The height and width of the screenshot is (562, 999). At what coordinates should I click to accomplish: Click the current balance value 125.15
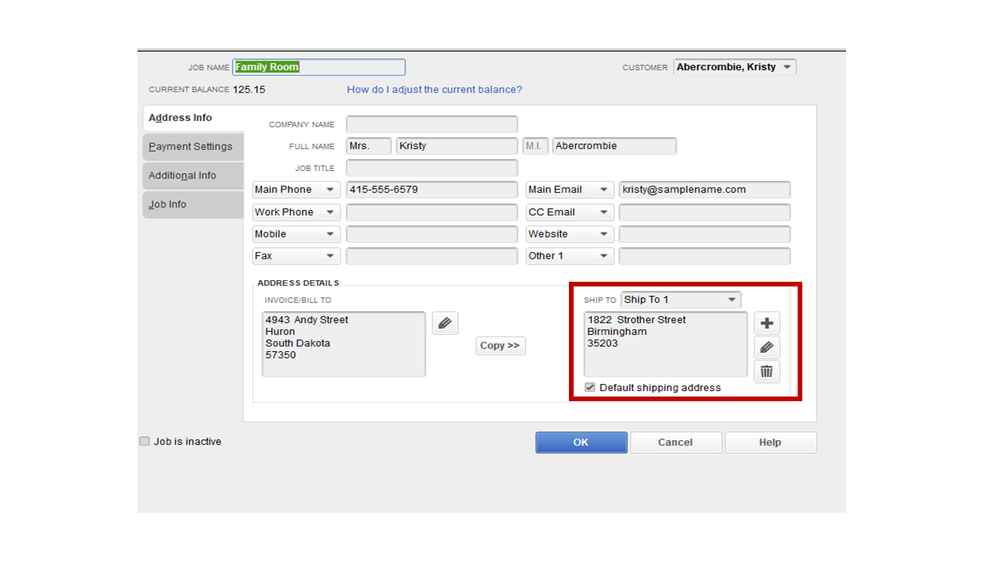coord(249,90)
